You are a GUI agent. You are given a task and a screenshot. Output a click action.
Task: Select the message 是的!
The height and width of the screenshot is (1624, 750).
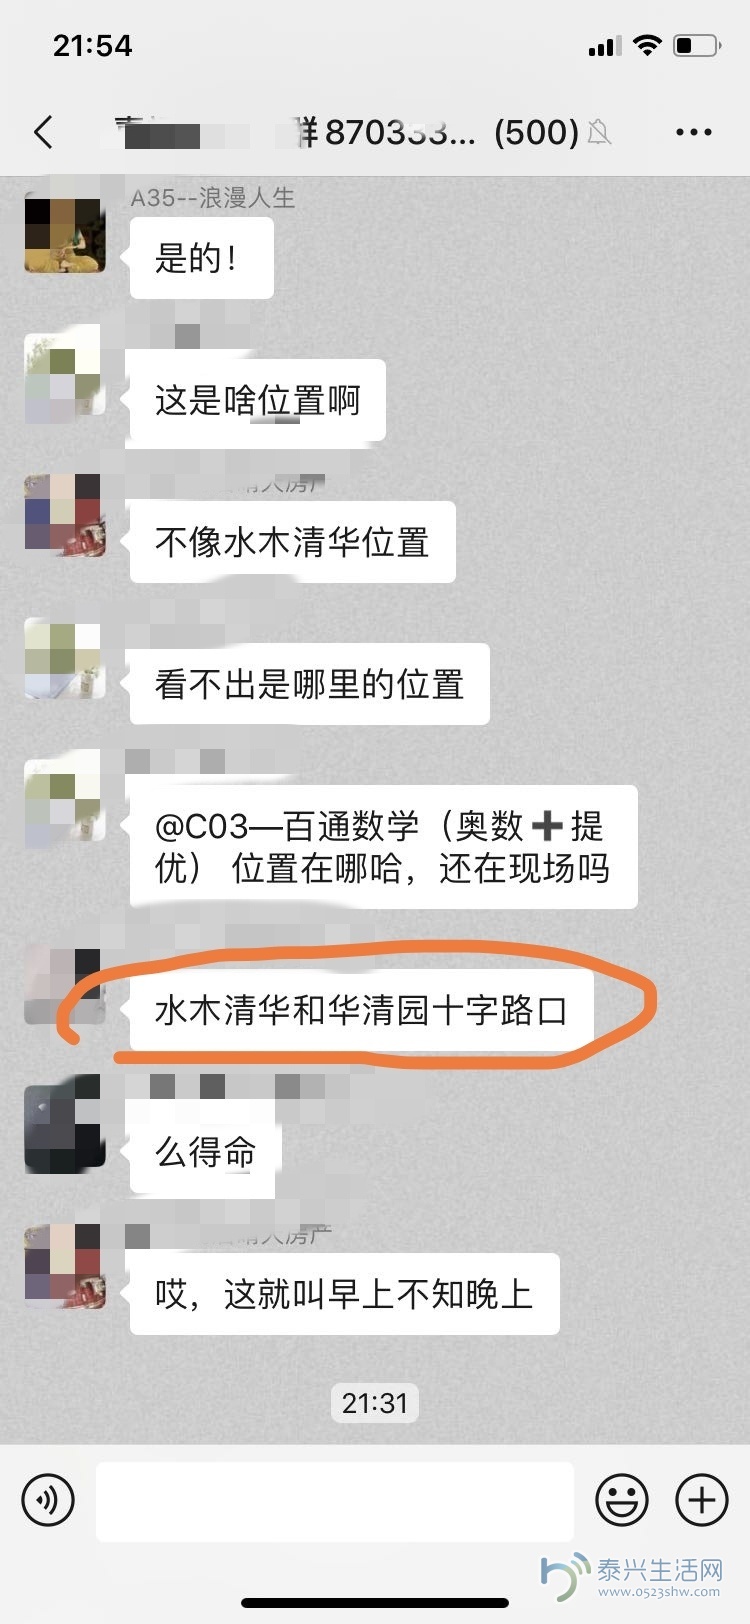point(201,258)
